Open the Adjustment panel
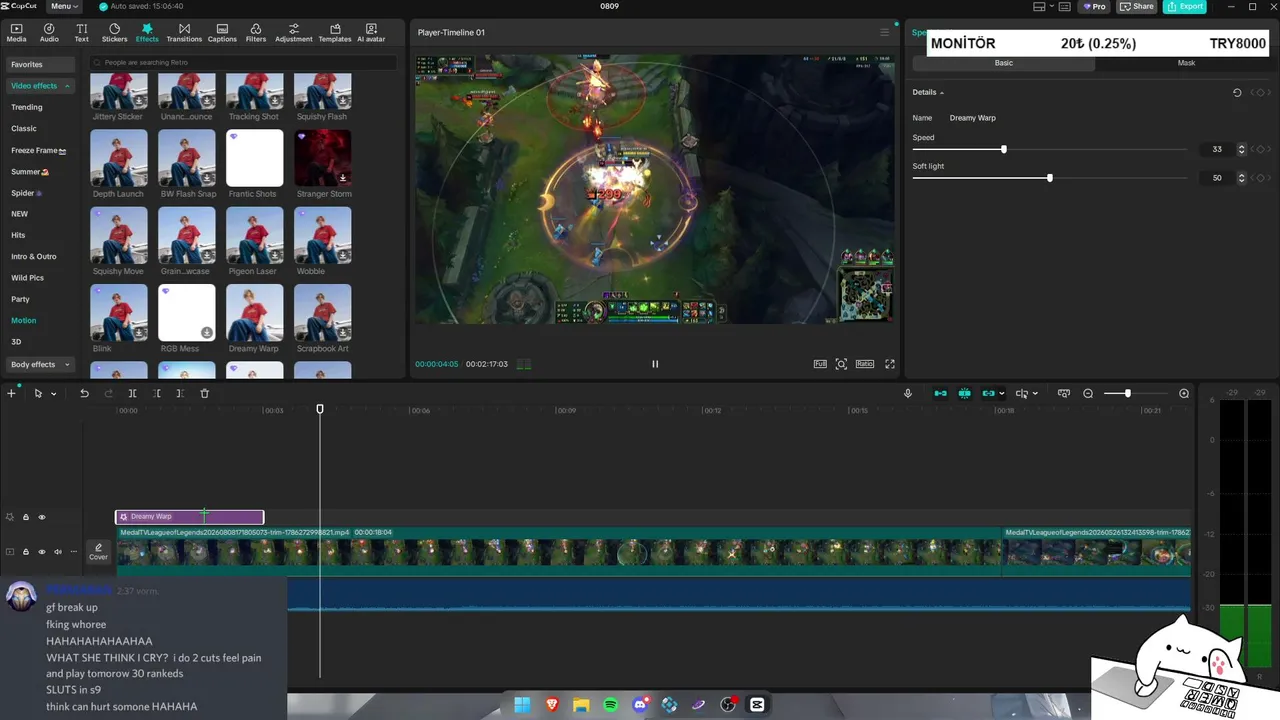Viewport: 1280px width, 720px height. pyautogui.click(x=293, y=33)
